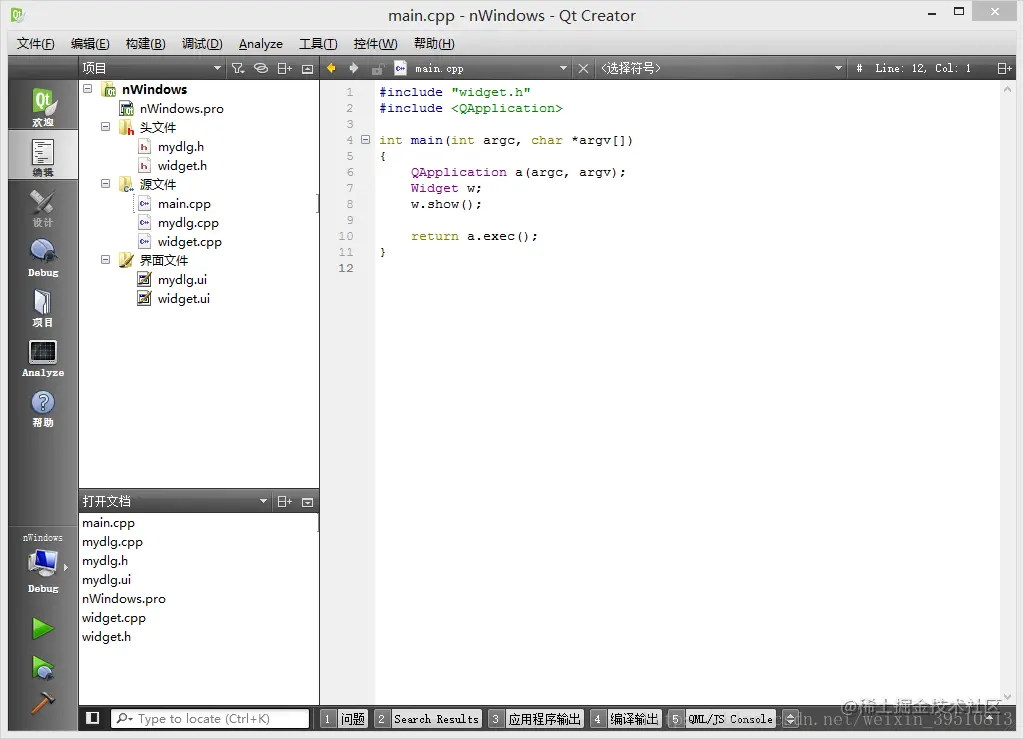Close the project side pane
The height and width of the screenshot is (739, 1024).
(x=308, y=69)
